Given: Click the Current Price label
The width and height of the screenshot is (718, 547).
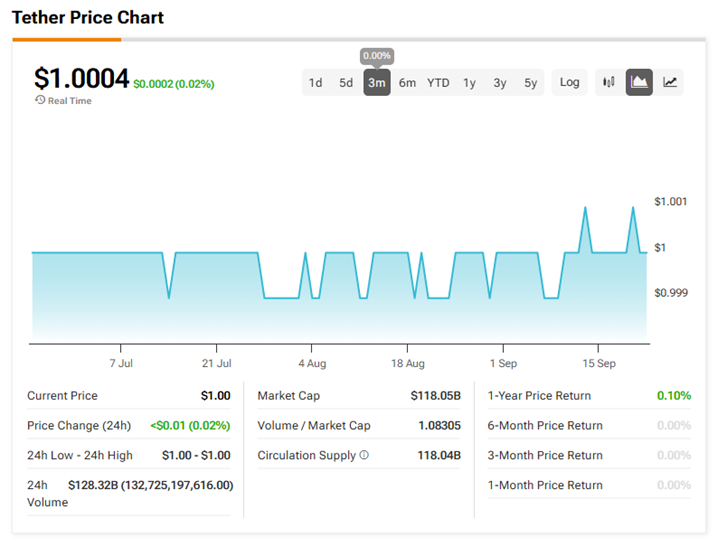Looking at the screenshot, I should point(62,395).
